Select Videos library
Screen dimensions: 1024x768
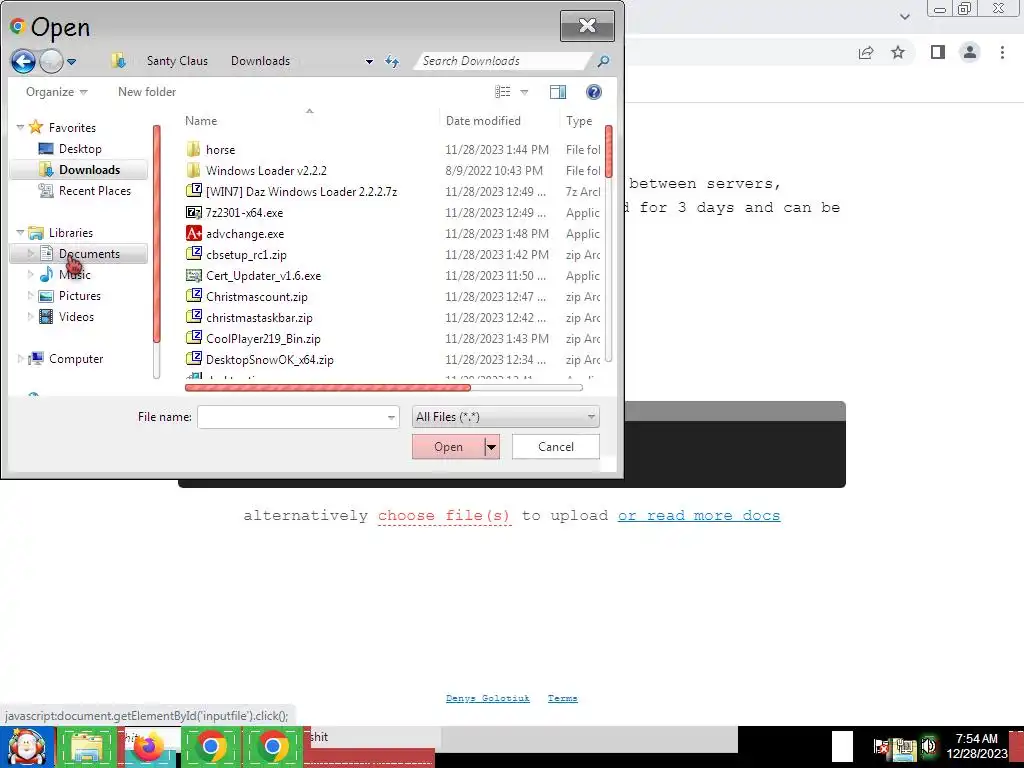pos(67,317)
